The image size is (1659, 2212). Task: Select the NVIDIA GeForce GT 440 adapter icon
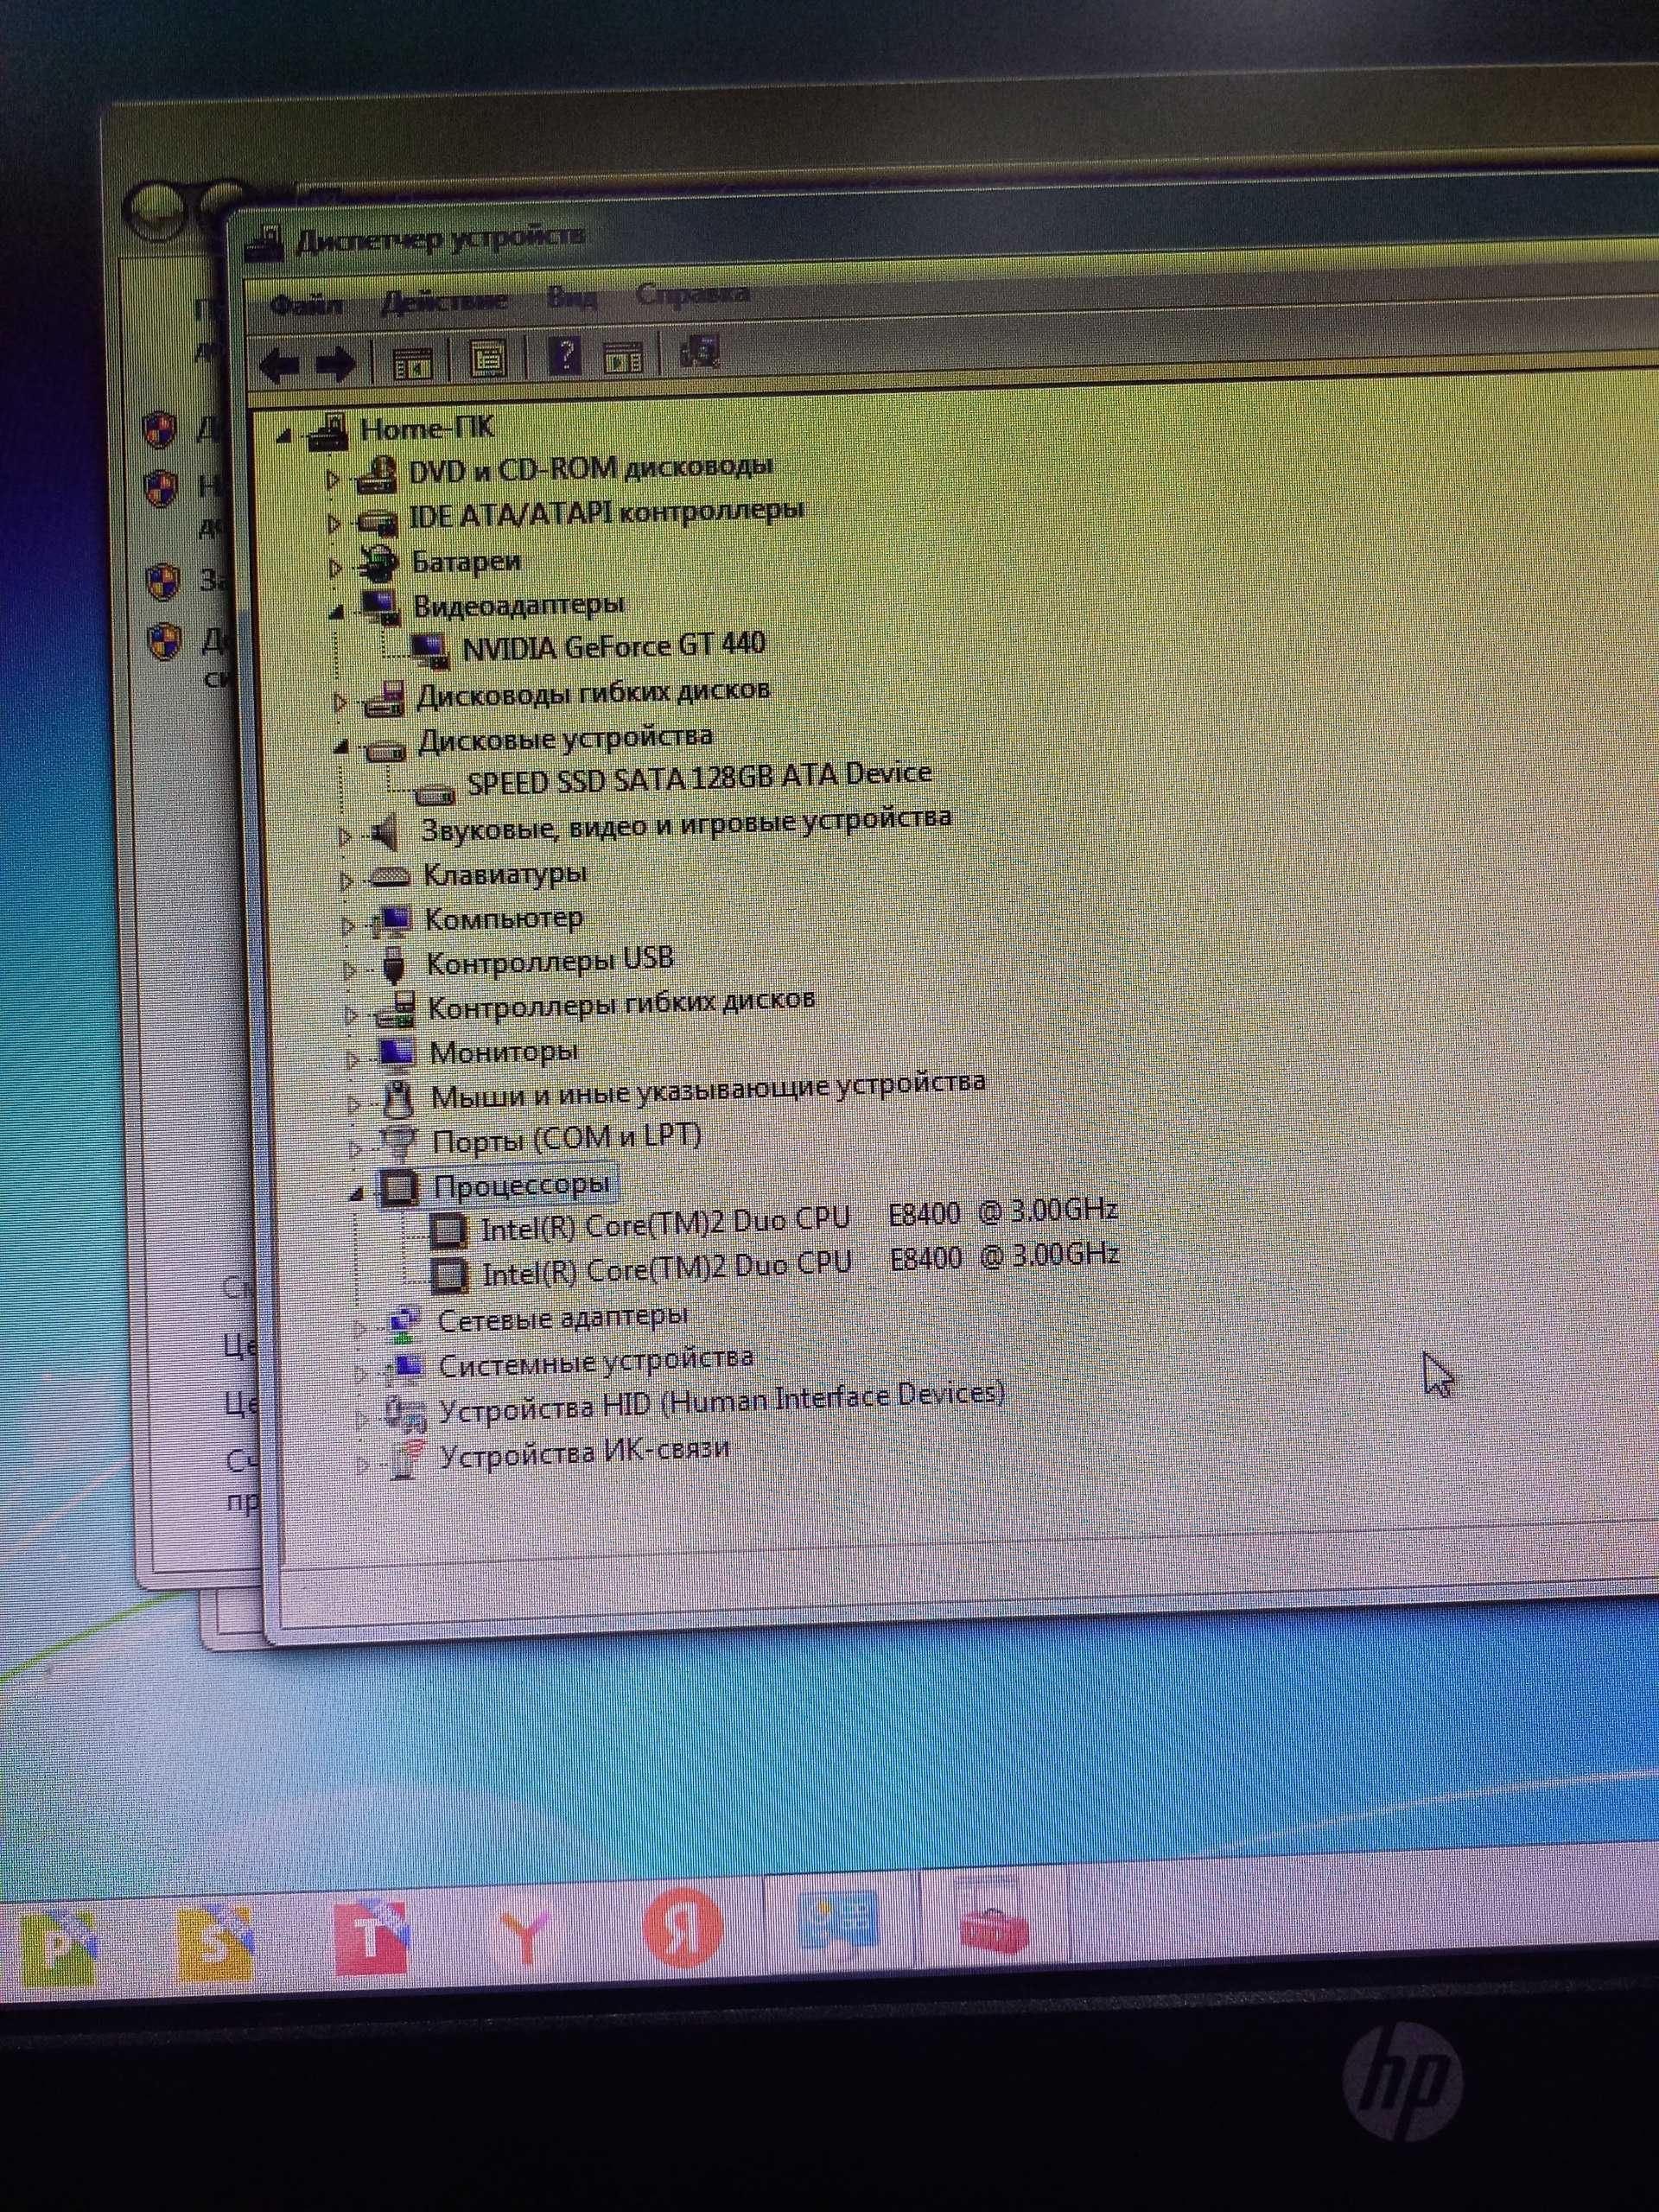431,650
